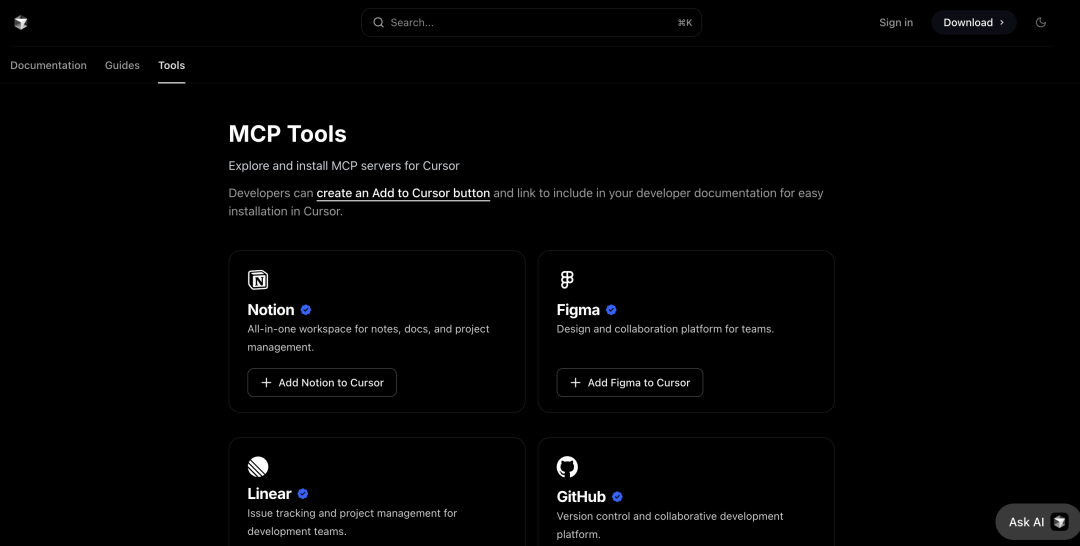1080x546 pixels.
Task: Click the Linear logo icon
Action: 258,466
